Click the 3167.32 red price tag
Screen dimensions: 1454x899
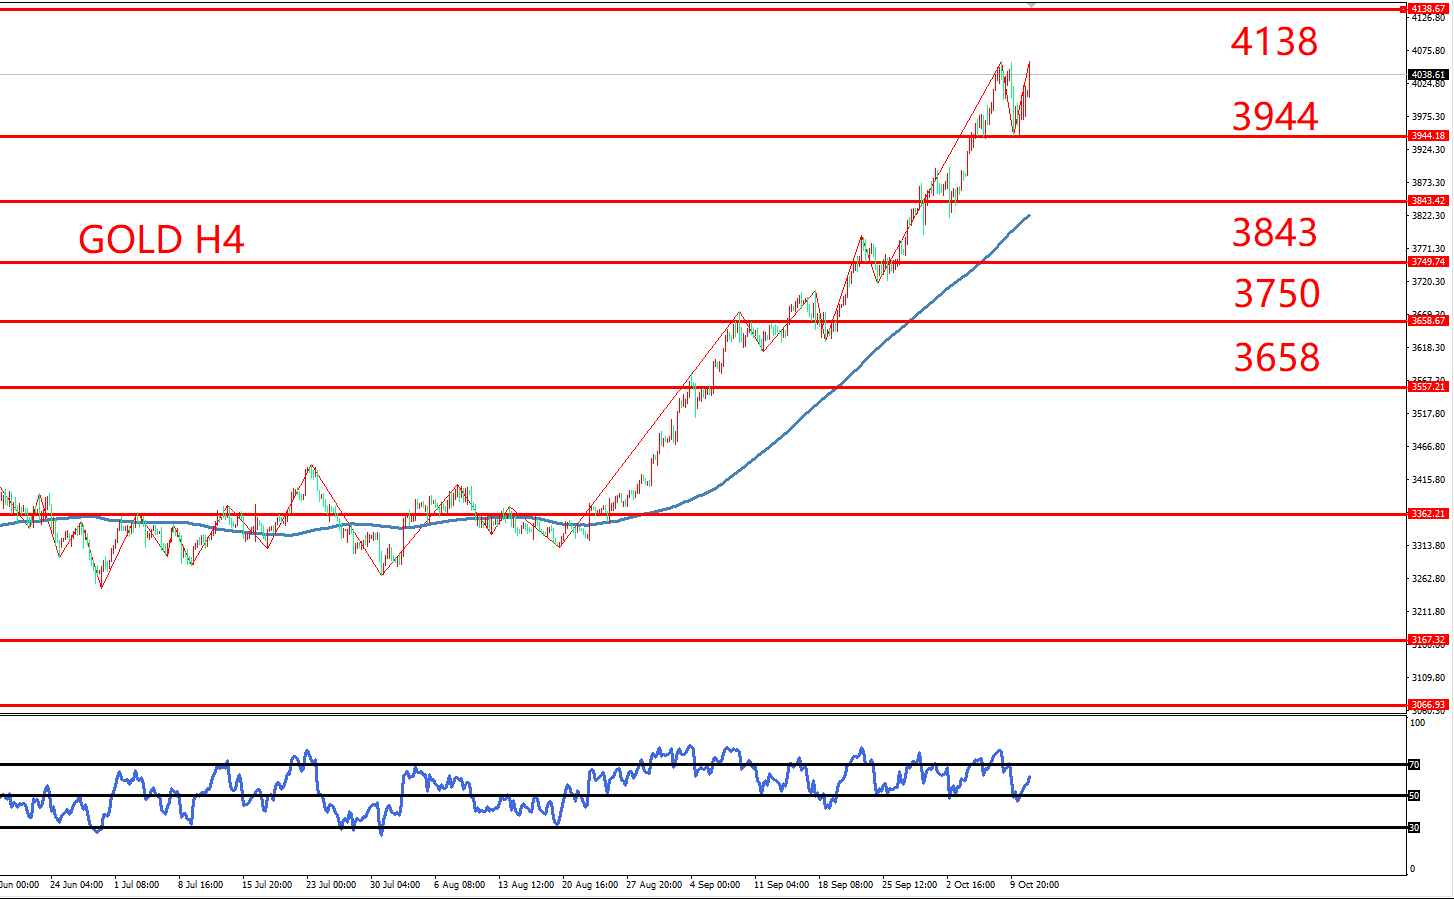tap(1427, 640)
